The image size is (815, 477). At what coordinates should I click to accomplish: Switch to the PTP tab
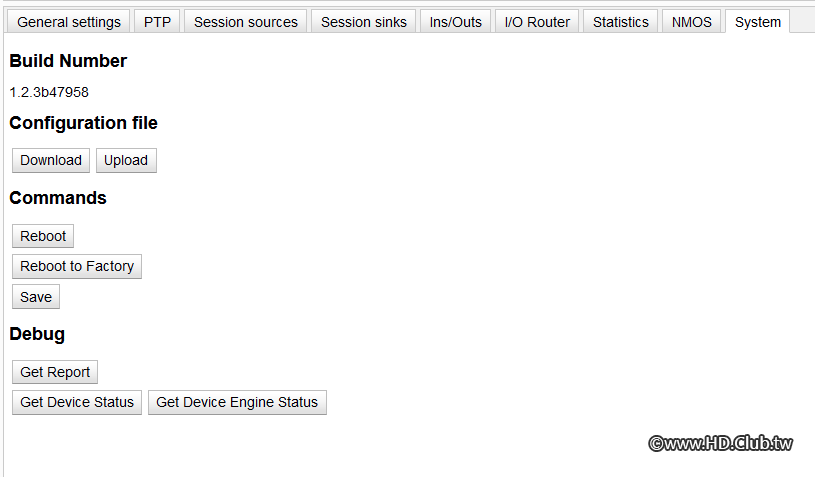click(x=157, y=22)
